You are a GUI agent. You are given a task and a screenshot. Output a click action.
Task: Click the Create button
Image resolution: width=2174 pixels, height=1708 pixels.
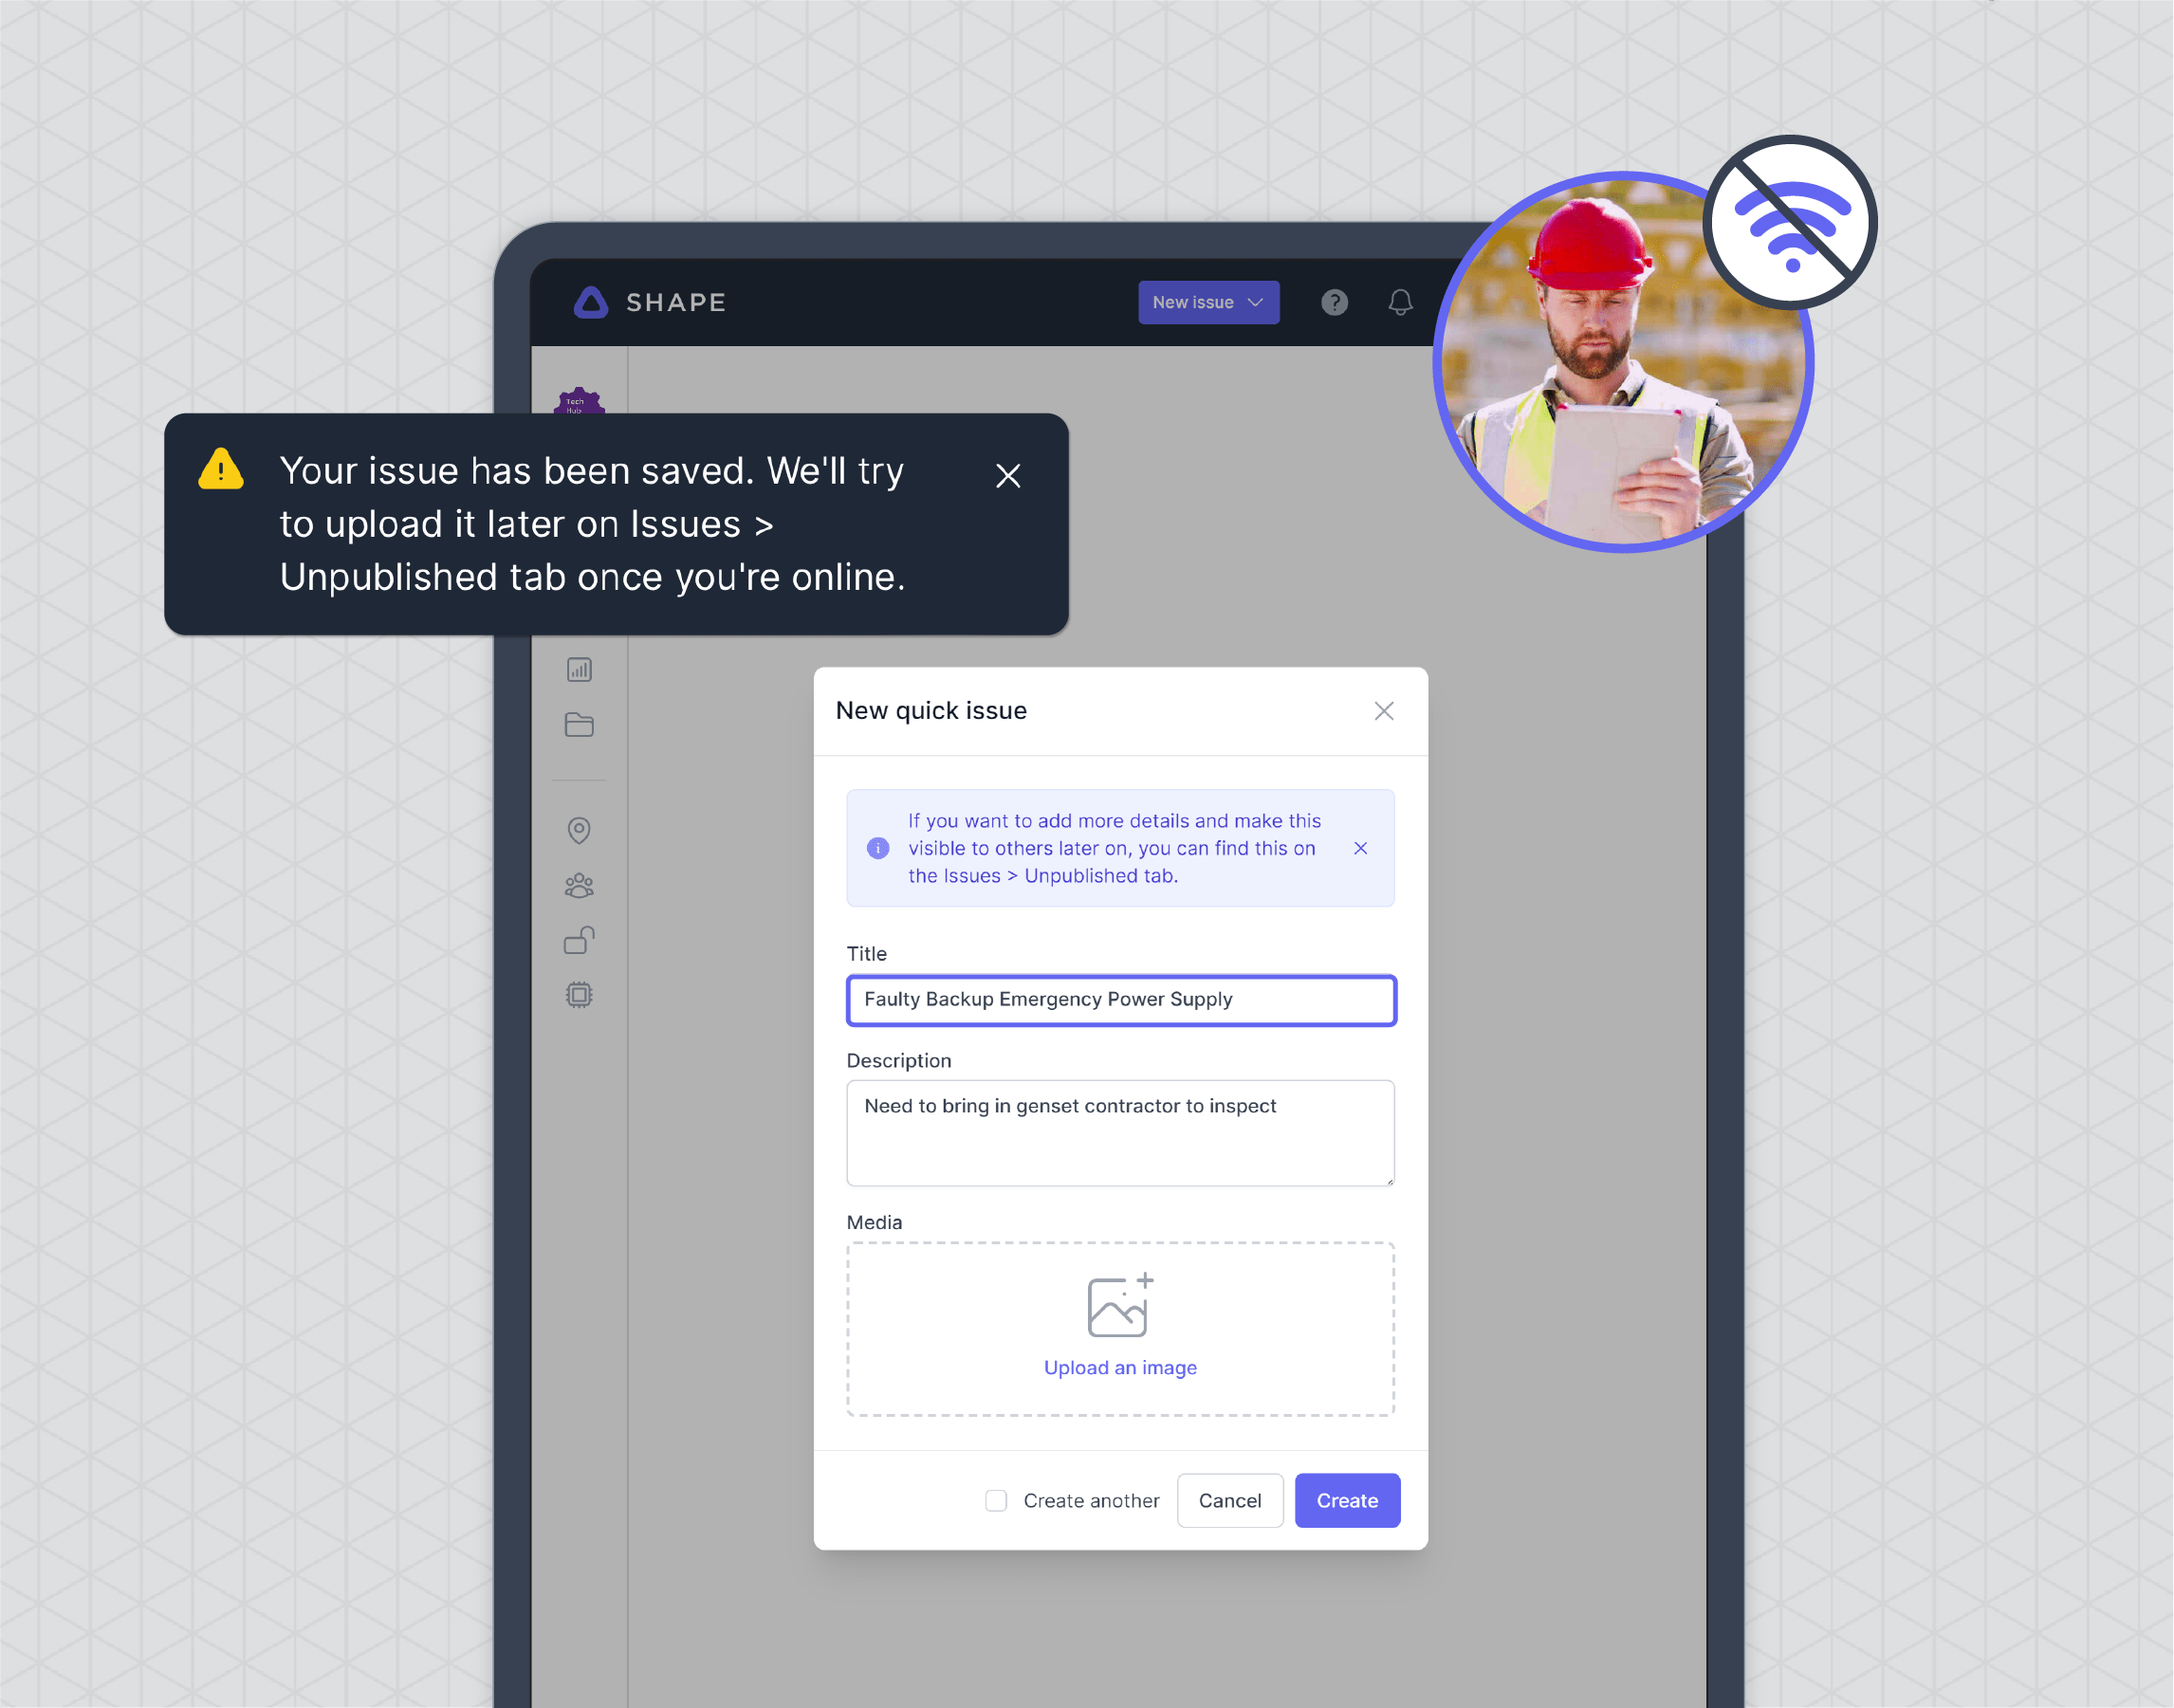click(x=1345, y=1499)
